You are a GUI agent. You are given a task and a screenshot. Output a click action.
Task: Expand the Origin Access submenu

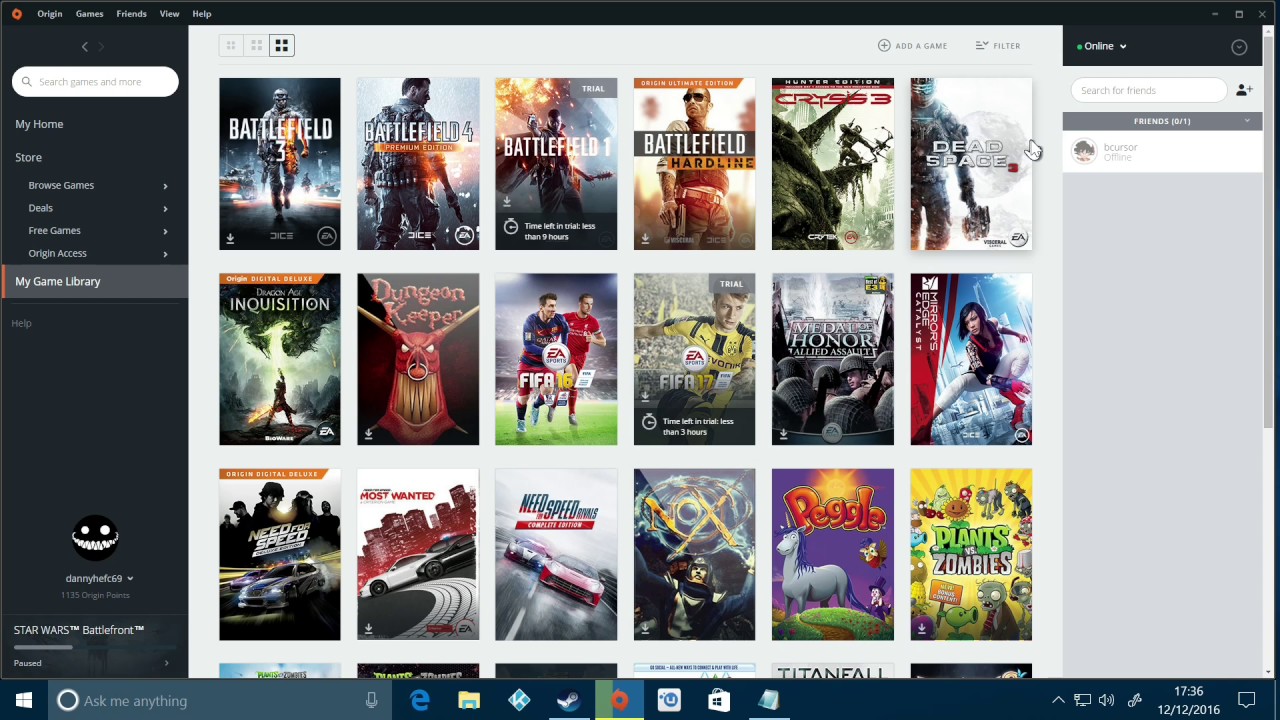click(x=165, y=254)
